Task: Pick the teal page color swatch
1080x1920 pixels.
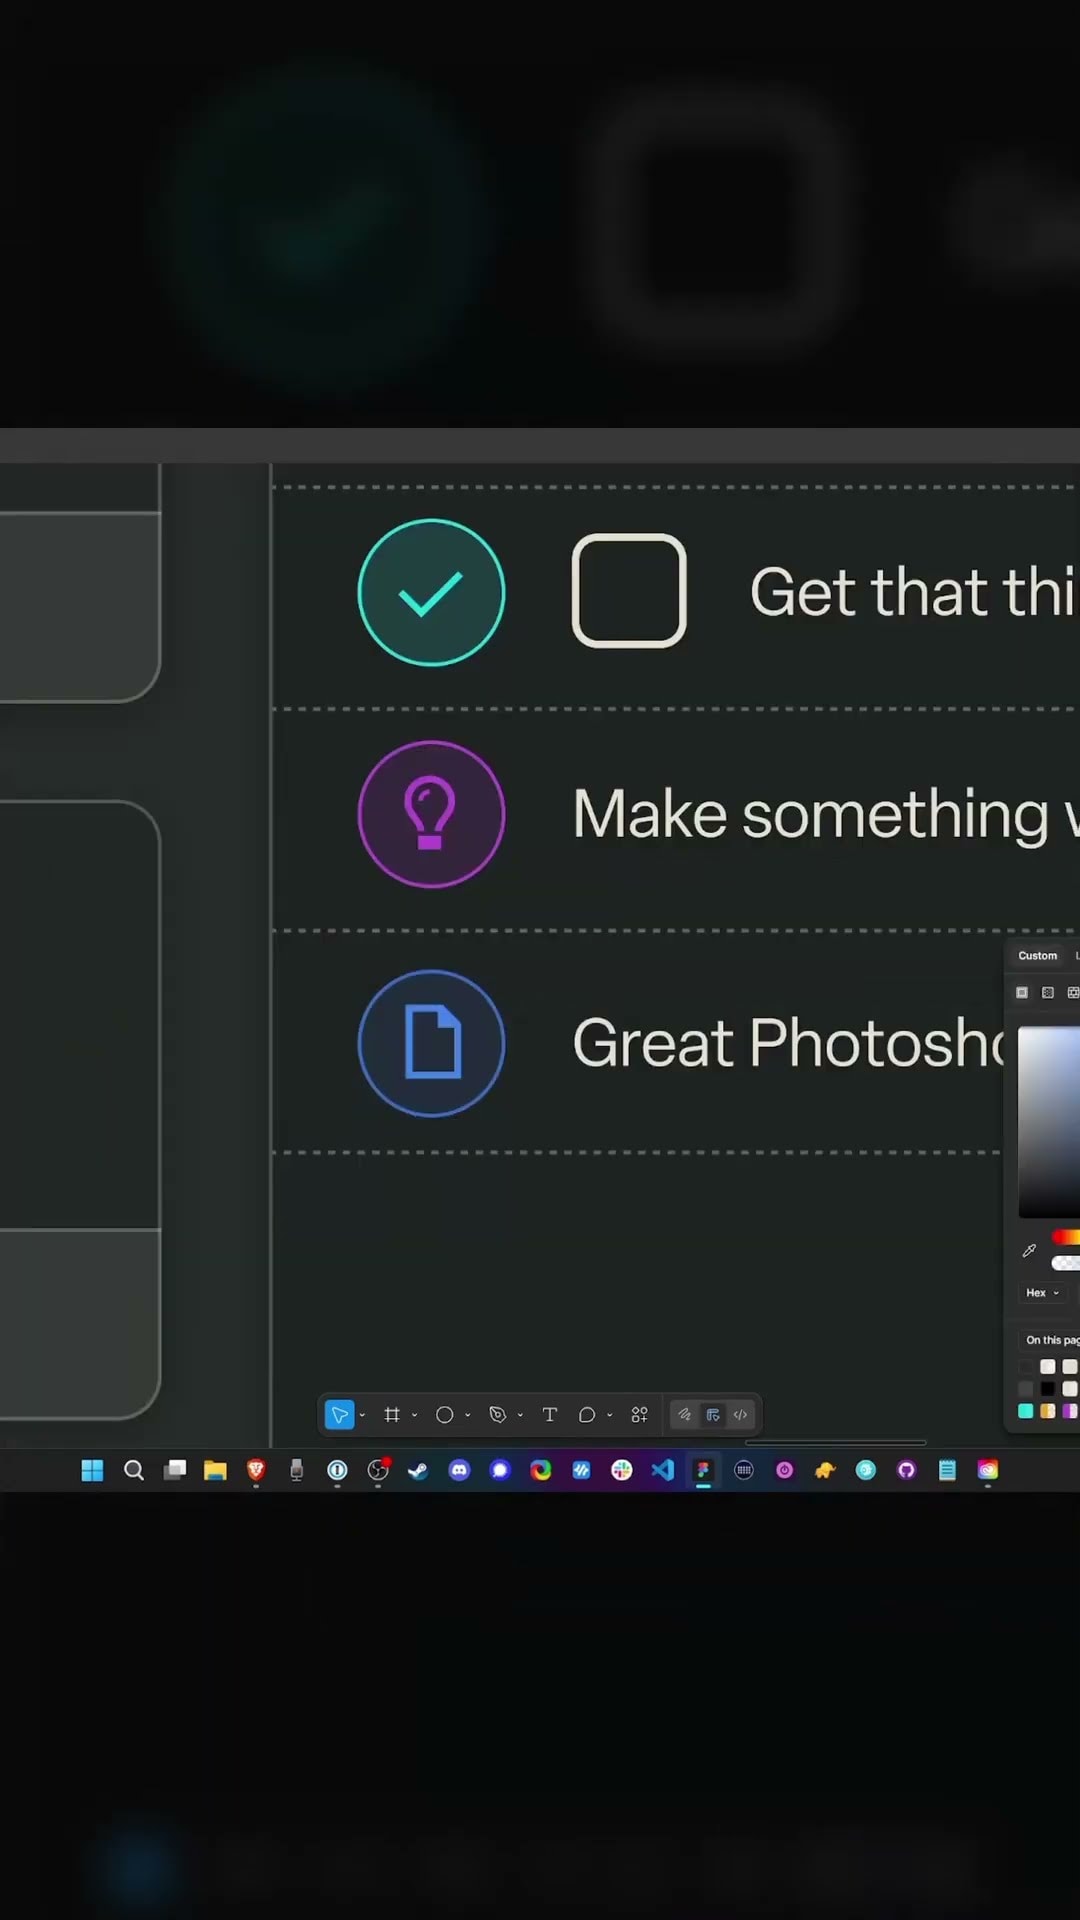Action: coord(1025,1411)
